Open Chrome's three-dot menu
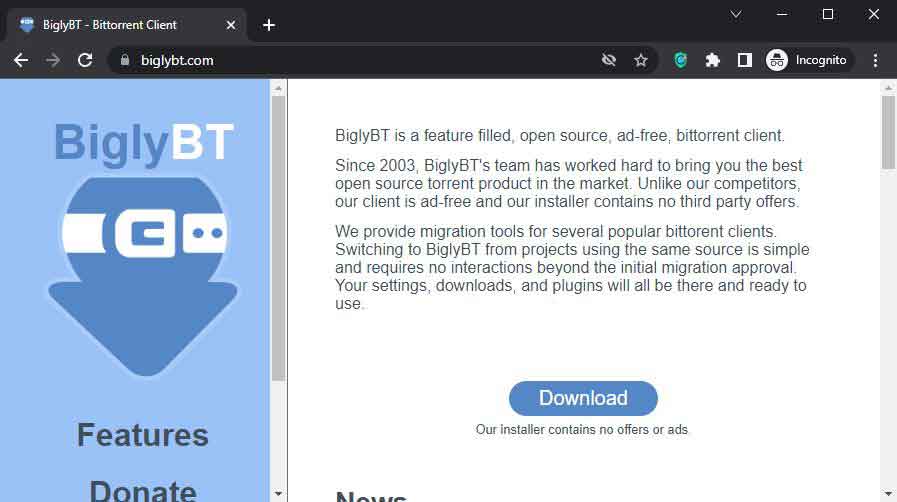 [875, 60]
